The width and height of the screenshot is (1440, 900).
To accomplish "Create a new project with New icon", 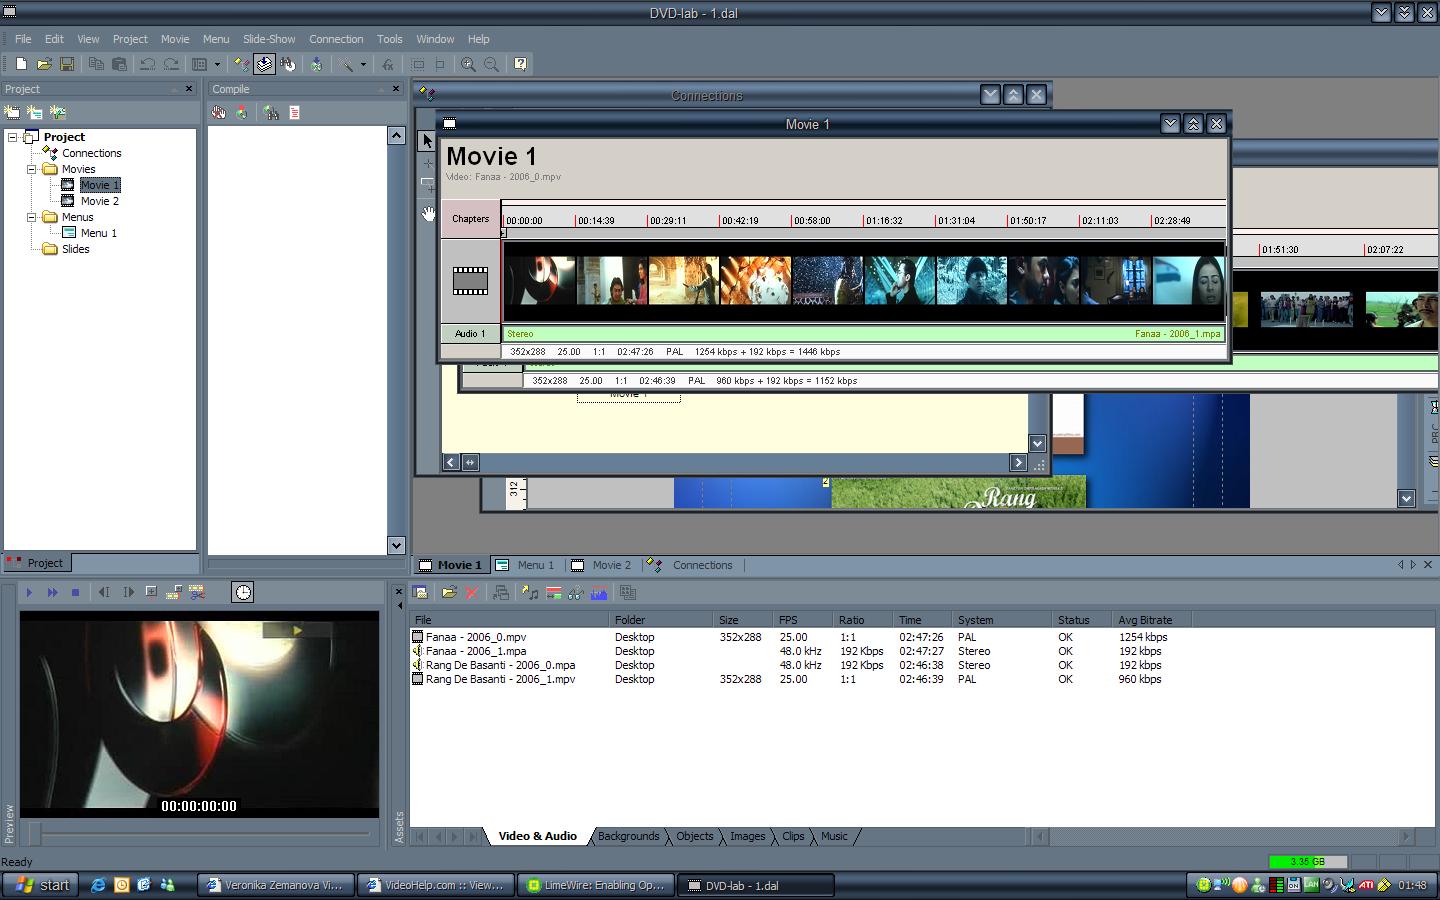I will click(21, 64).
